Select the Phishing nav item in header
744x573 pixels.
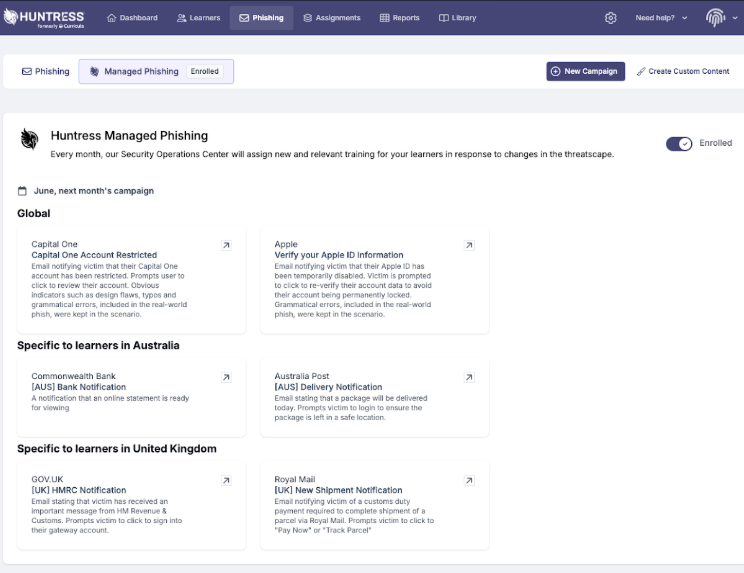point(261,18)
